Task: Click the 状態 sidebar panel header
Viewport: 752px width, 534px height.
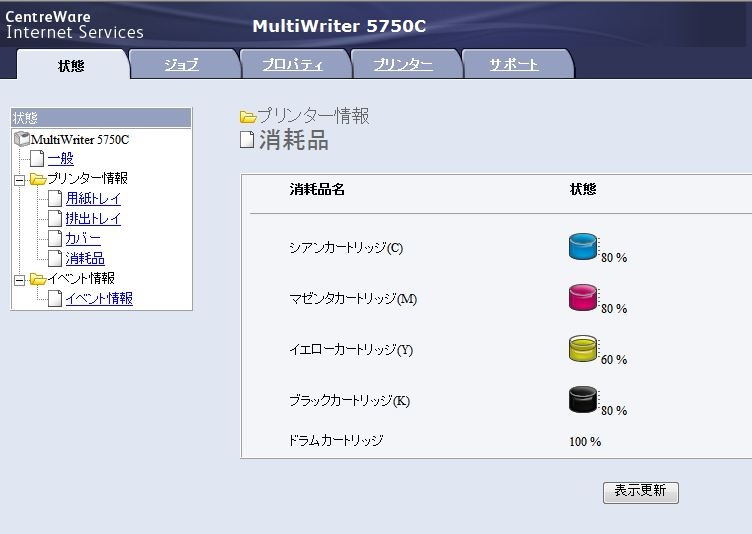Action: click(101, 118)
